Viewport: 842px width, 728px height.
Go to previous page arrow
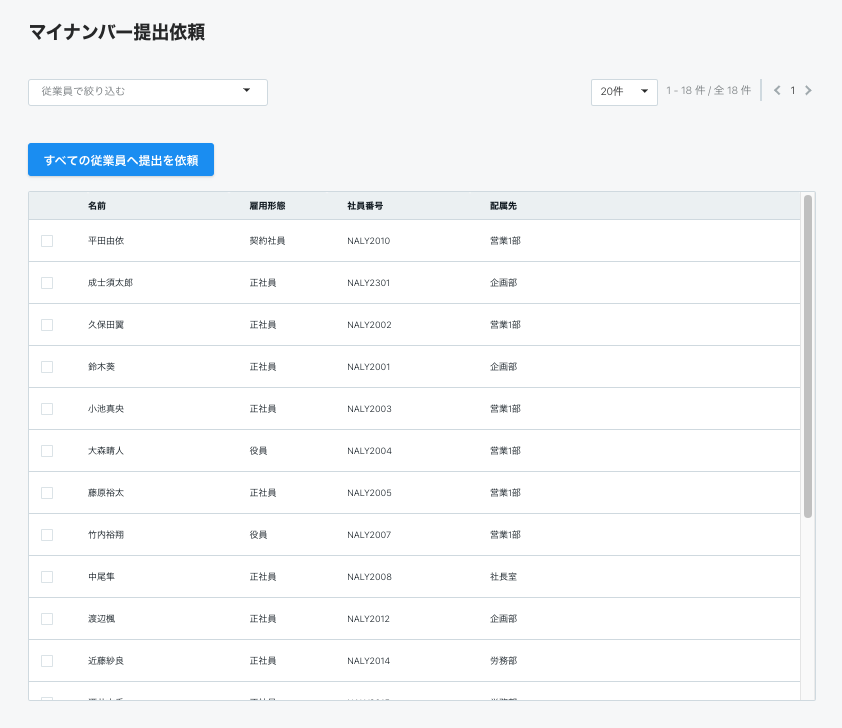pyautogui.click(x=777, y=91)
